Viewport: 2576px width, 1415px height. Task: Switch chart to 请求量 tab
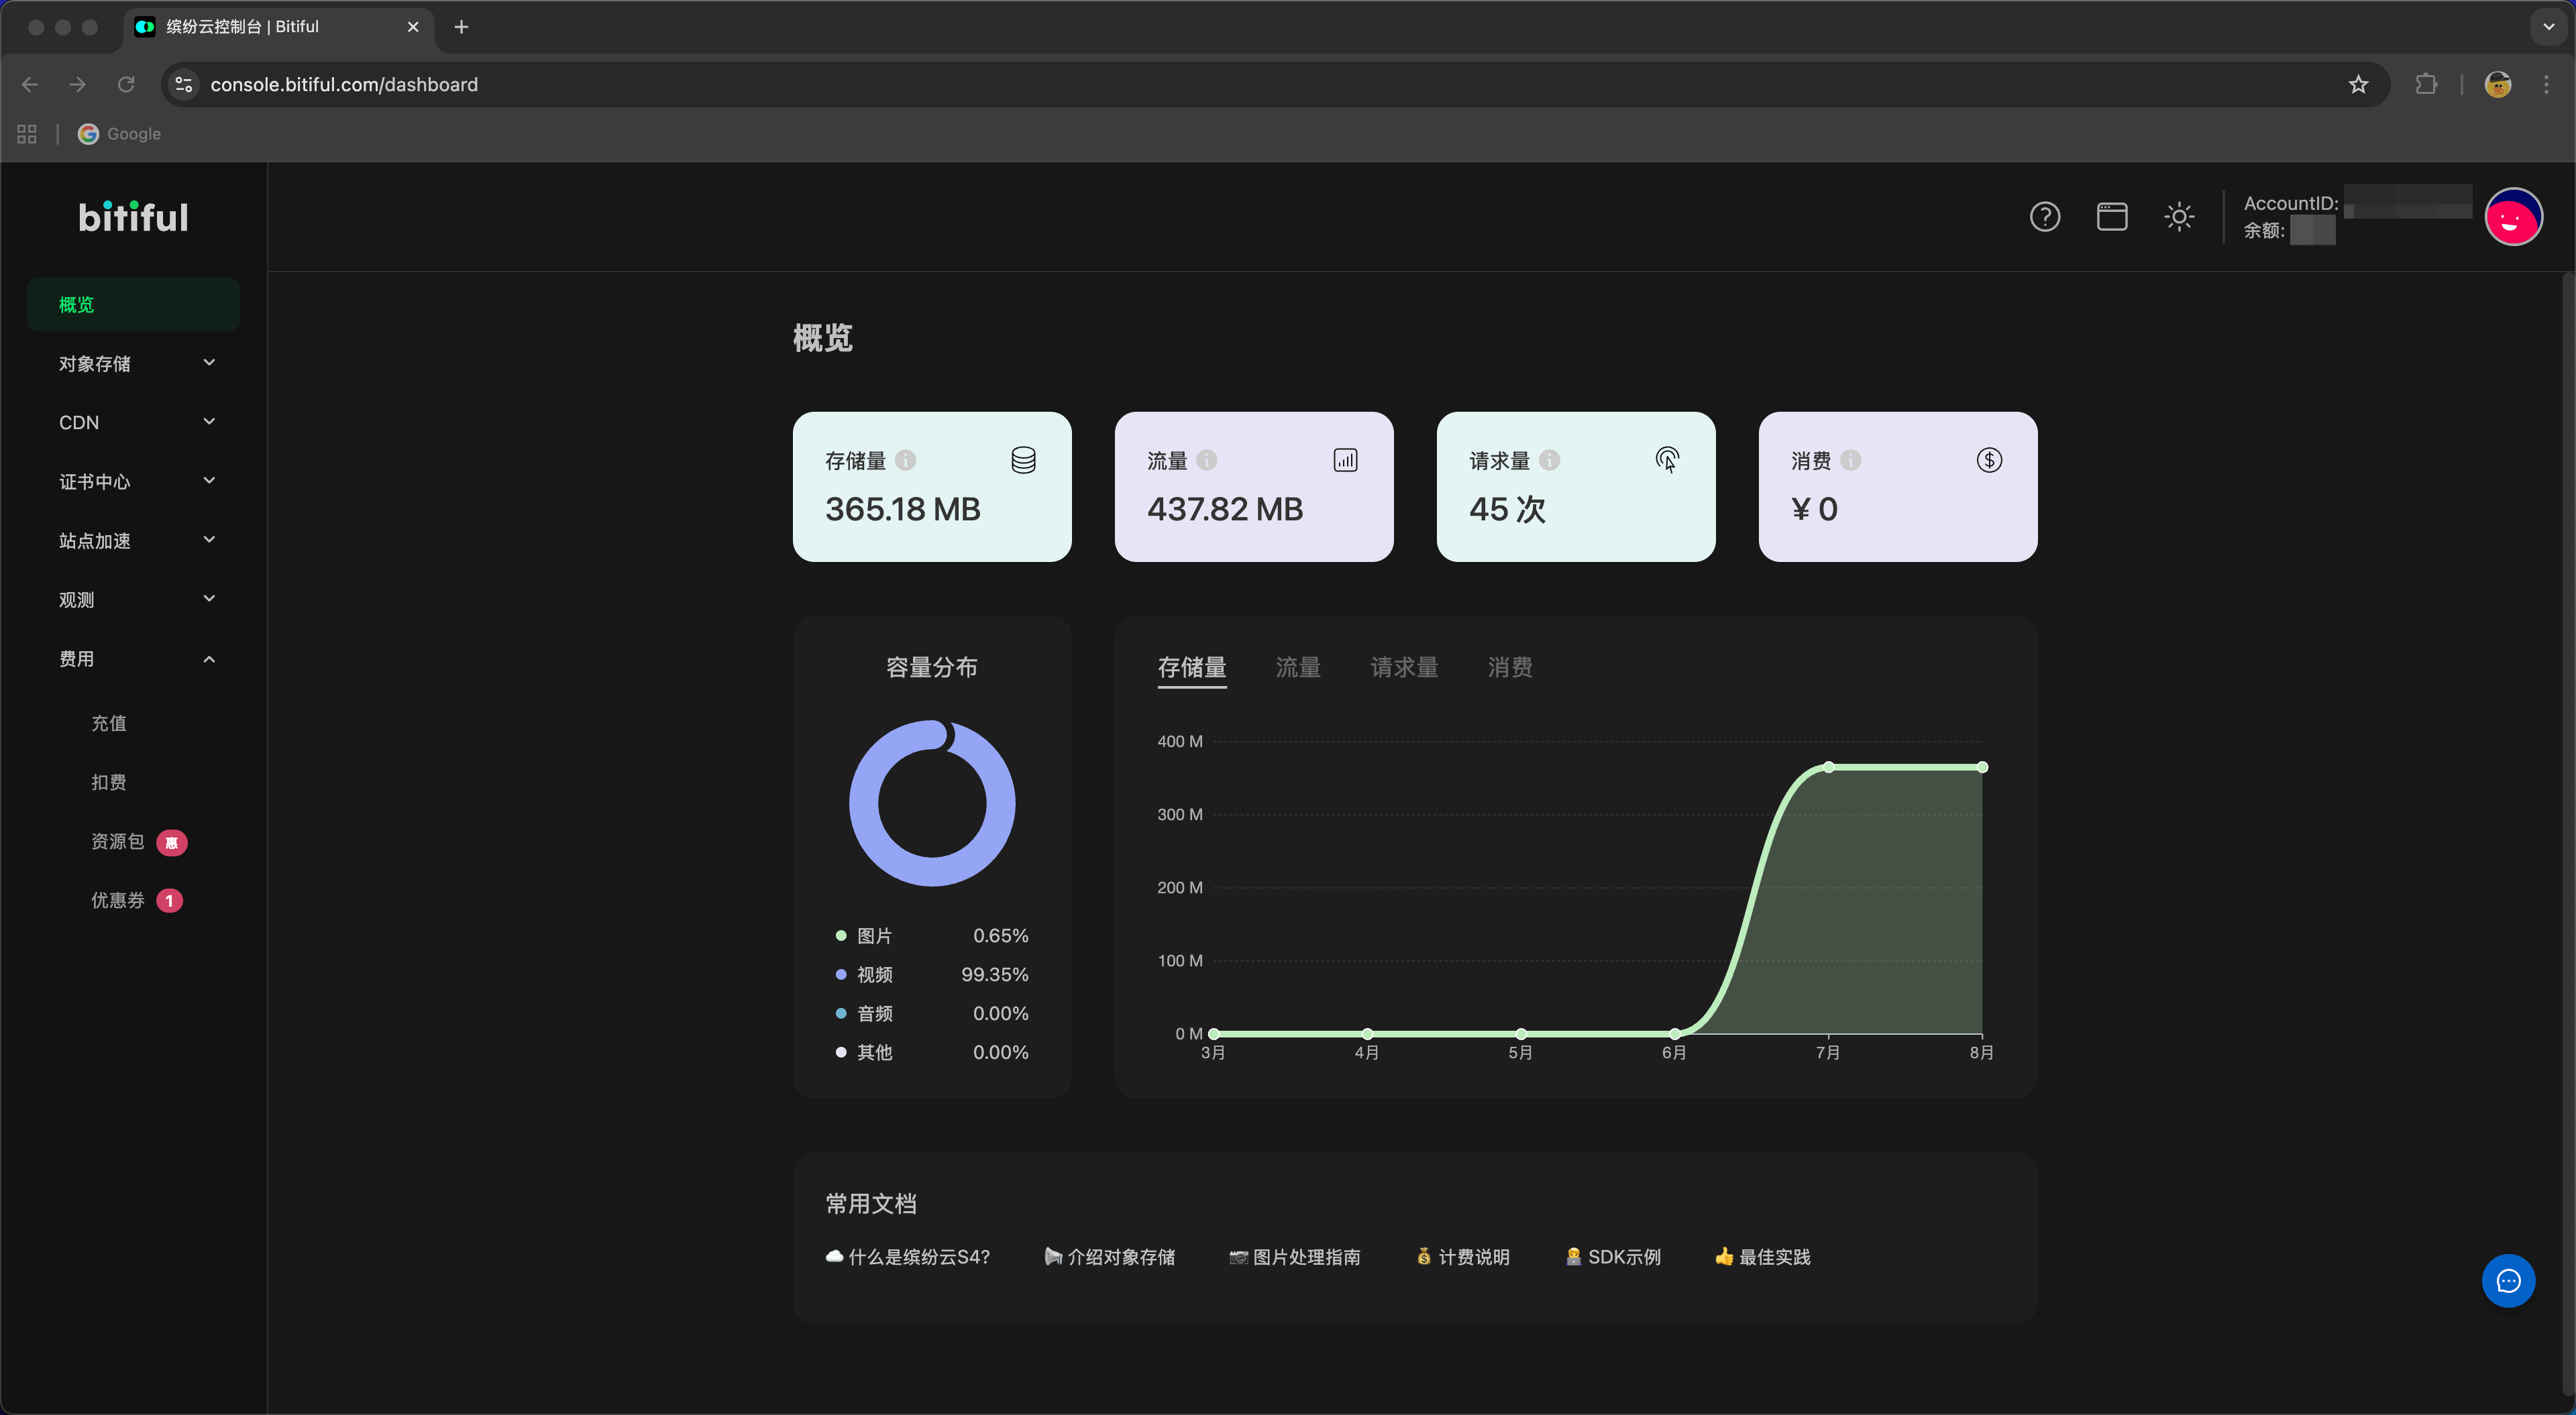[x=1404, y=667]
